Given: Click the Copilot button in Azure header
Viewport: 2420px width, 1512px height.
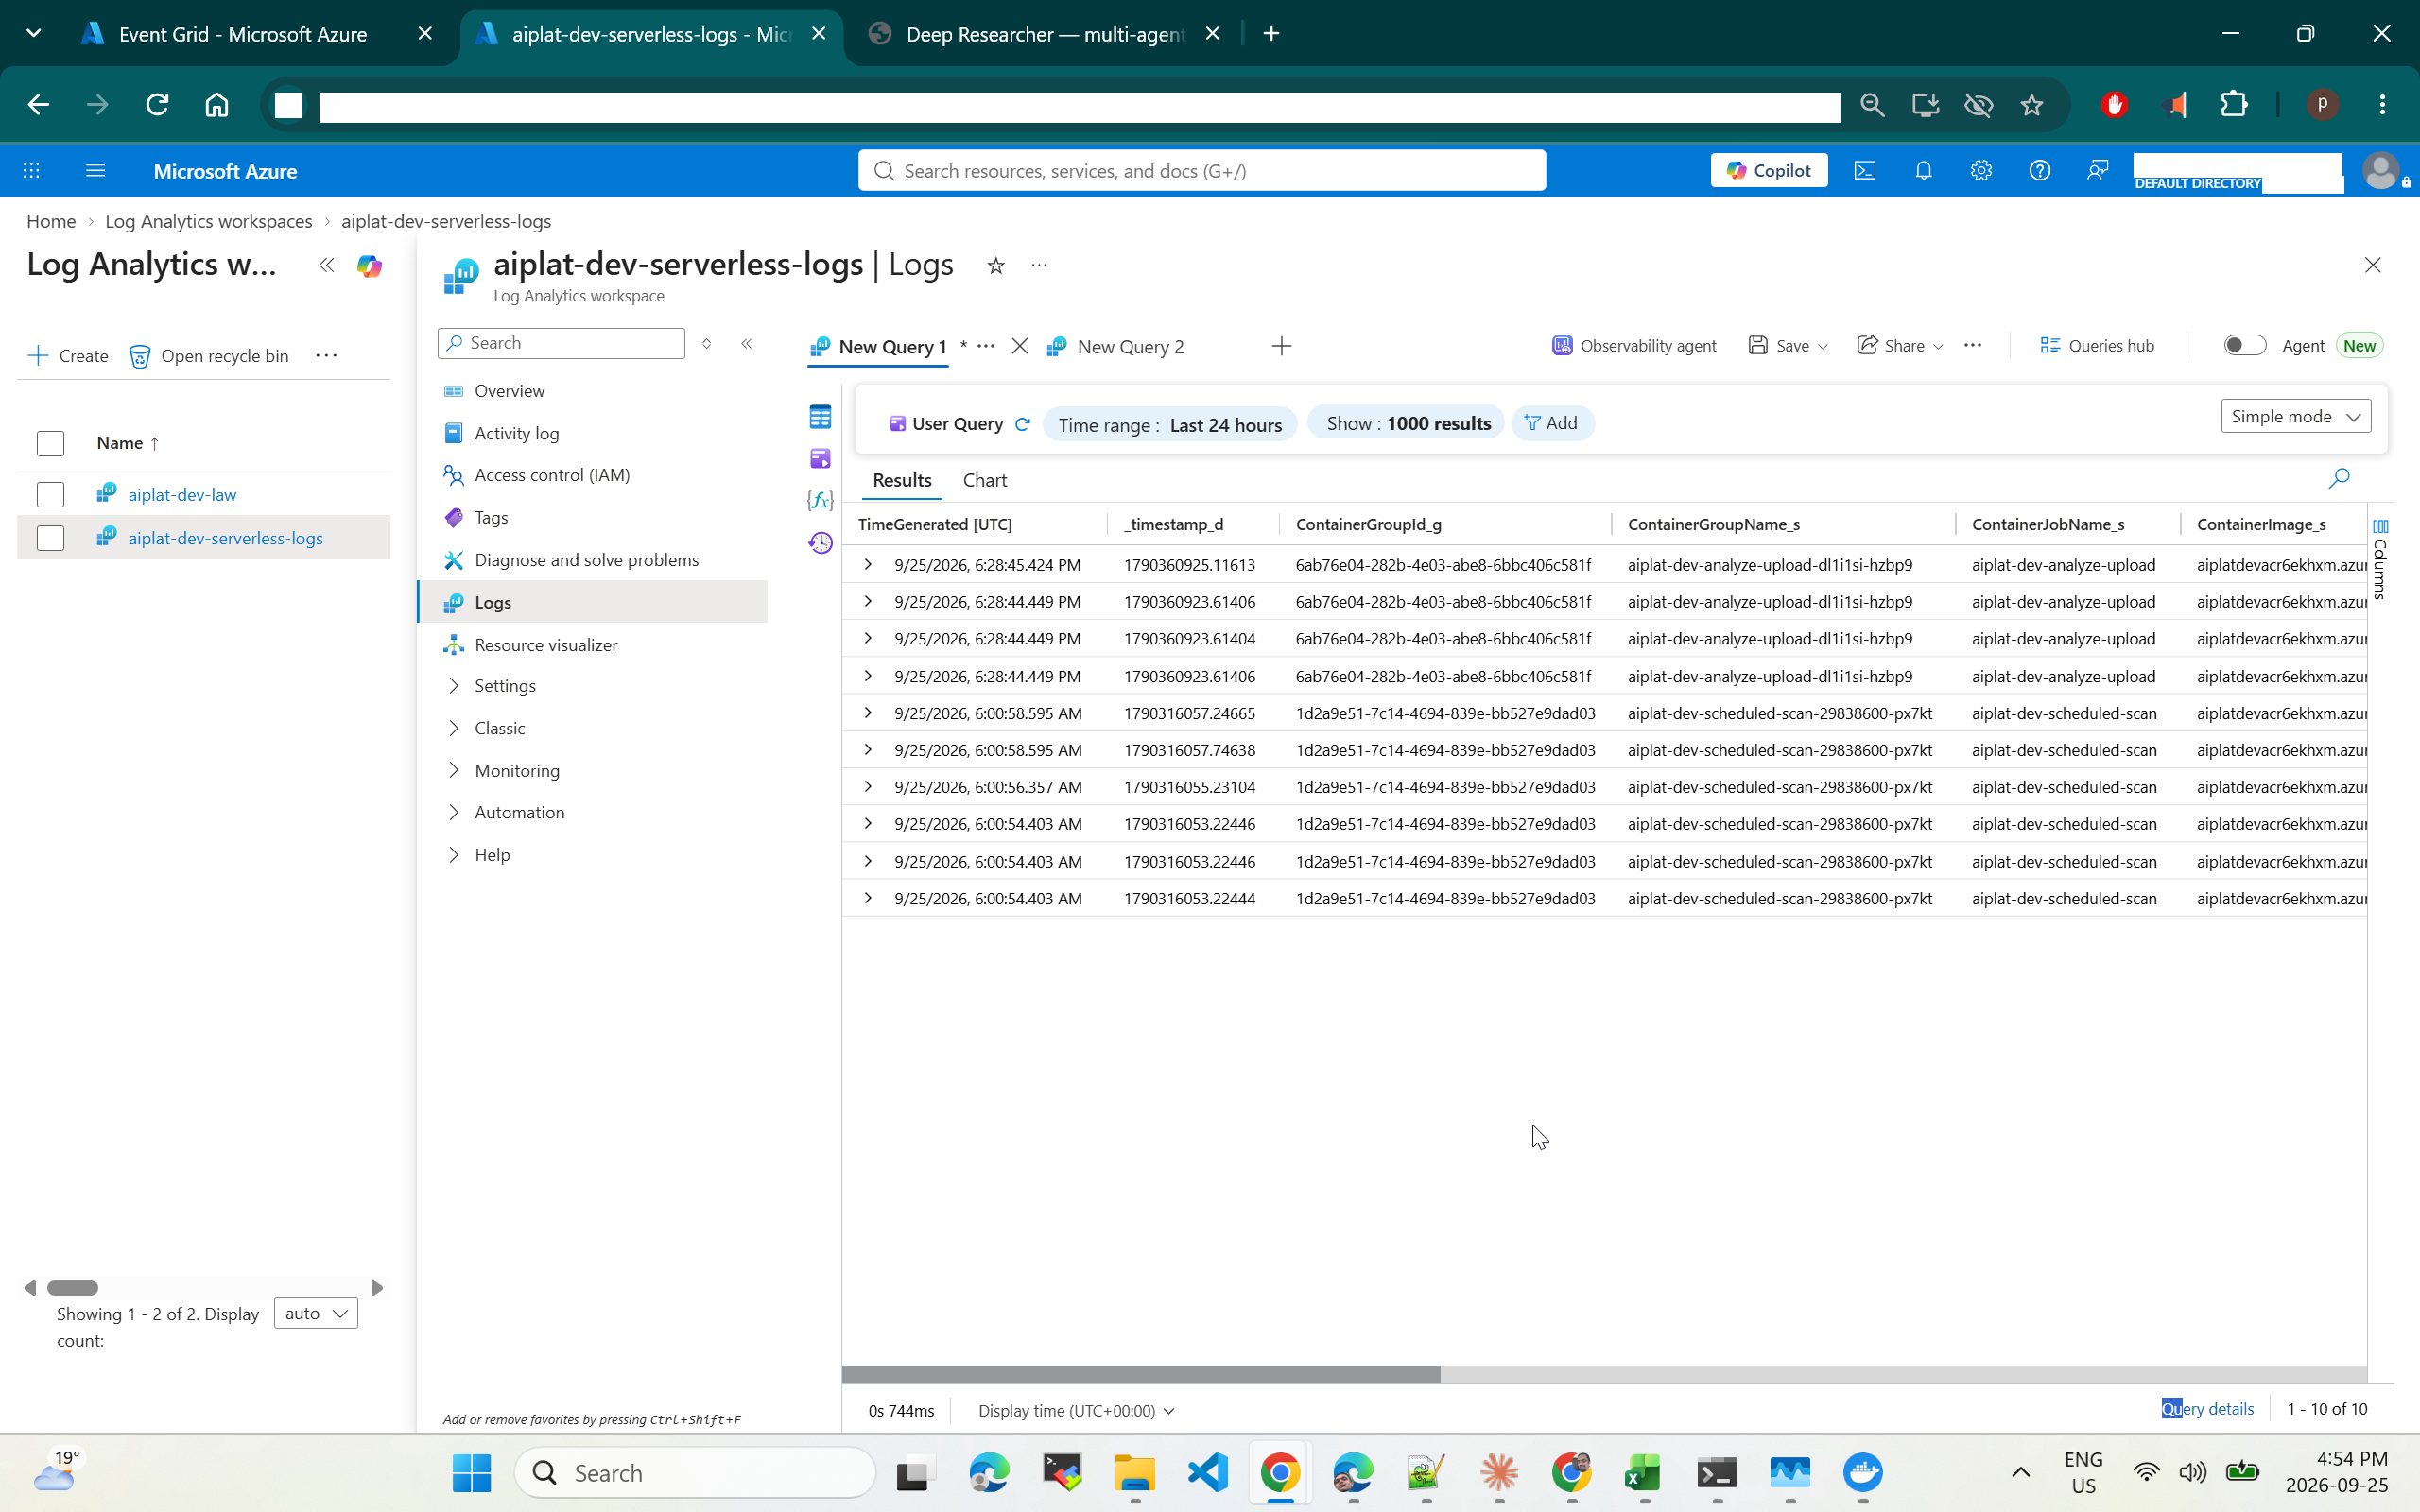Looking at the screenshot, I should [x=1768, y=171].
